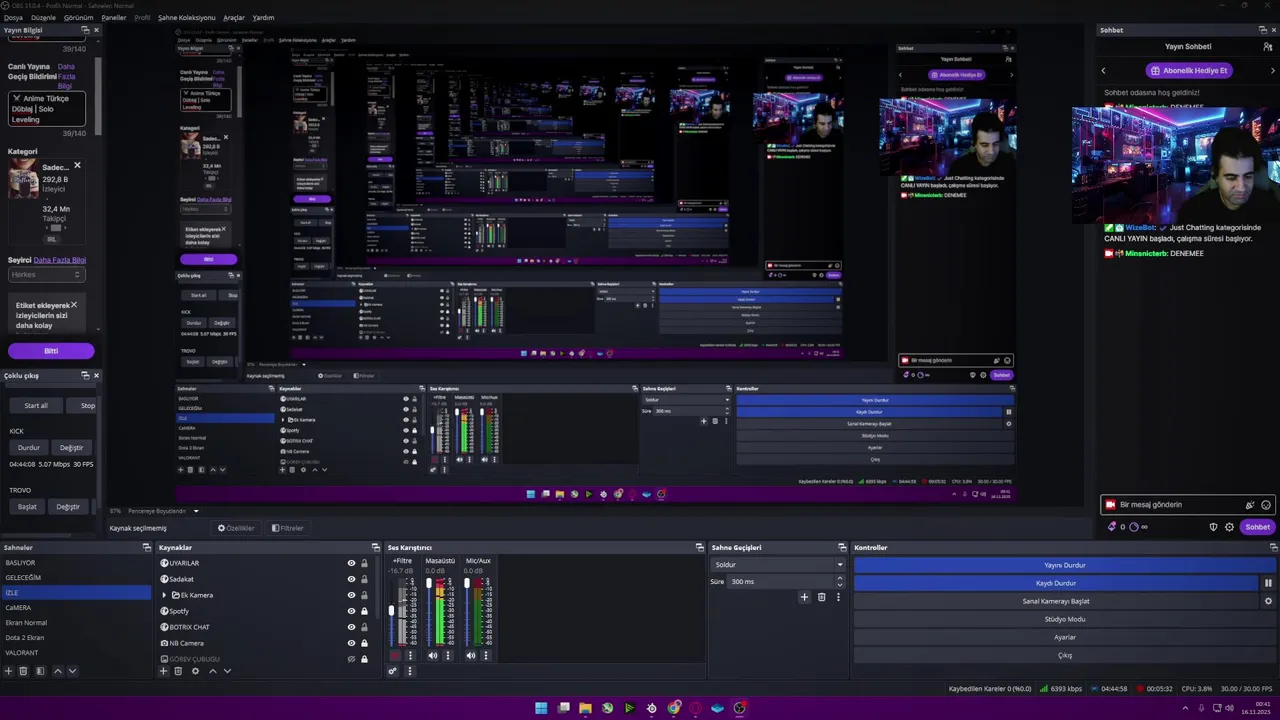1280x720 pixels.
Task: Open Mic/Aux channel options three dots
Action: [486, 656]
